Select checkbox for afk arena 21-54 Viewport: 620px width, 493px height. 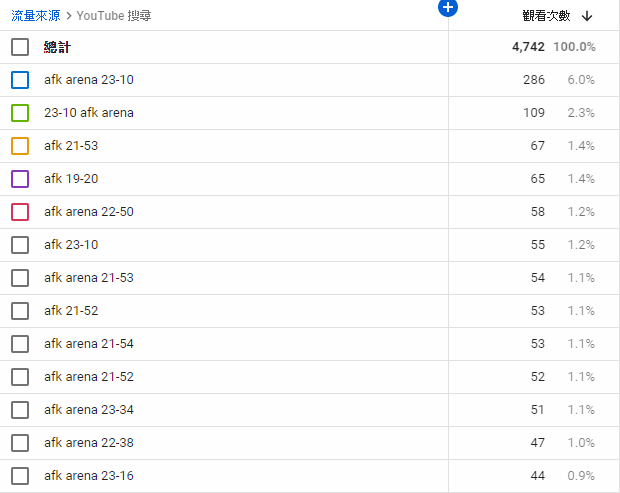coord(20,344)
